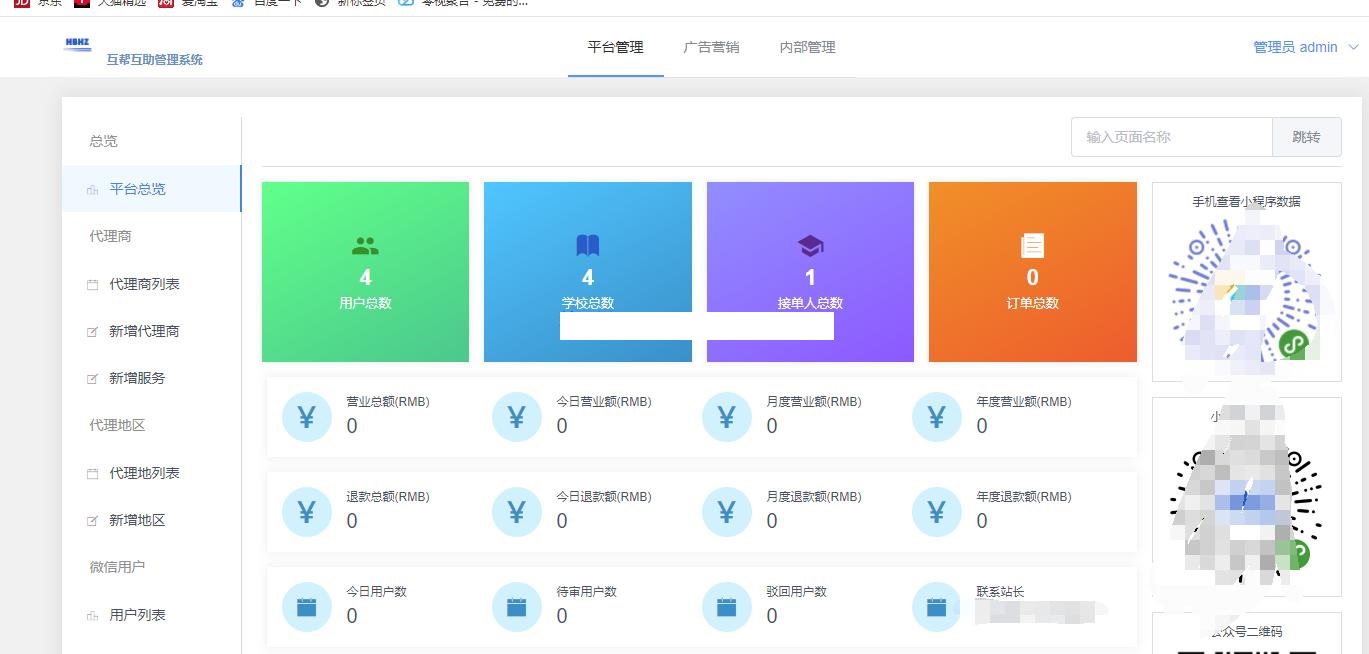The height and width of the screenshot is (654, 1369).
Task: Click the yen icon next to 营业总额
Action: pyautogui.click(x=306, y=417)
